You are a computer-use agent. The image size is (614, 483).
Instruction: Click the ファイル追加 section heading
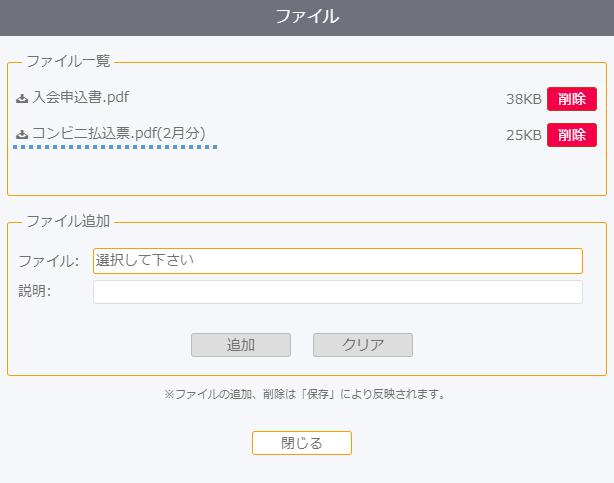68,221
